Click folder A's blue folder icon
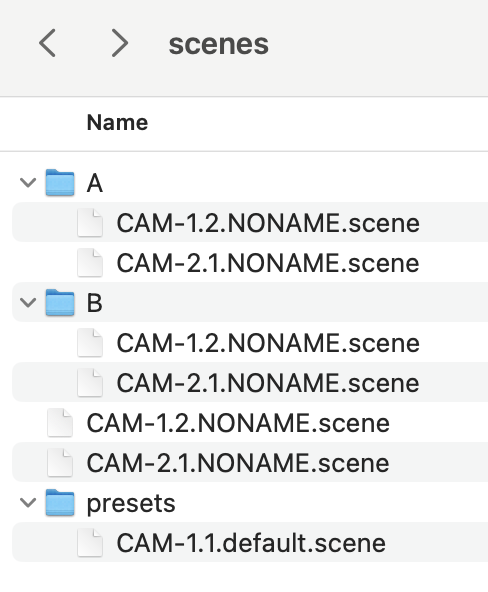488x592 pixels. tap(60, 183)
